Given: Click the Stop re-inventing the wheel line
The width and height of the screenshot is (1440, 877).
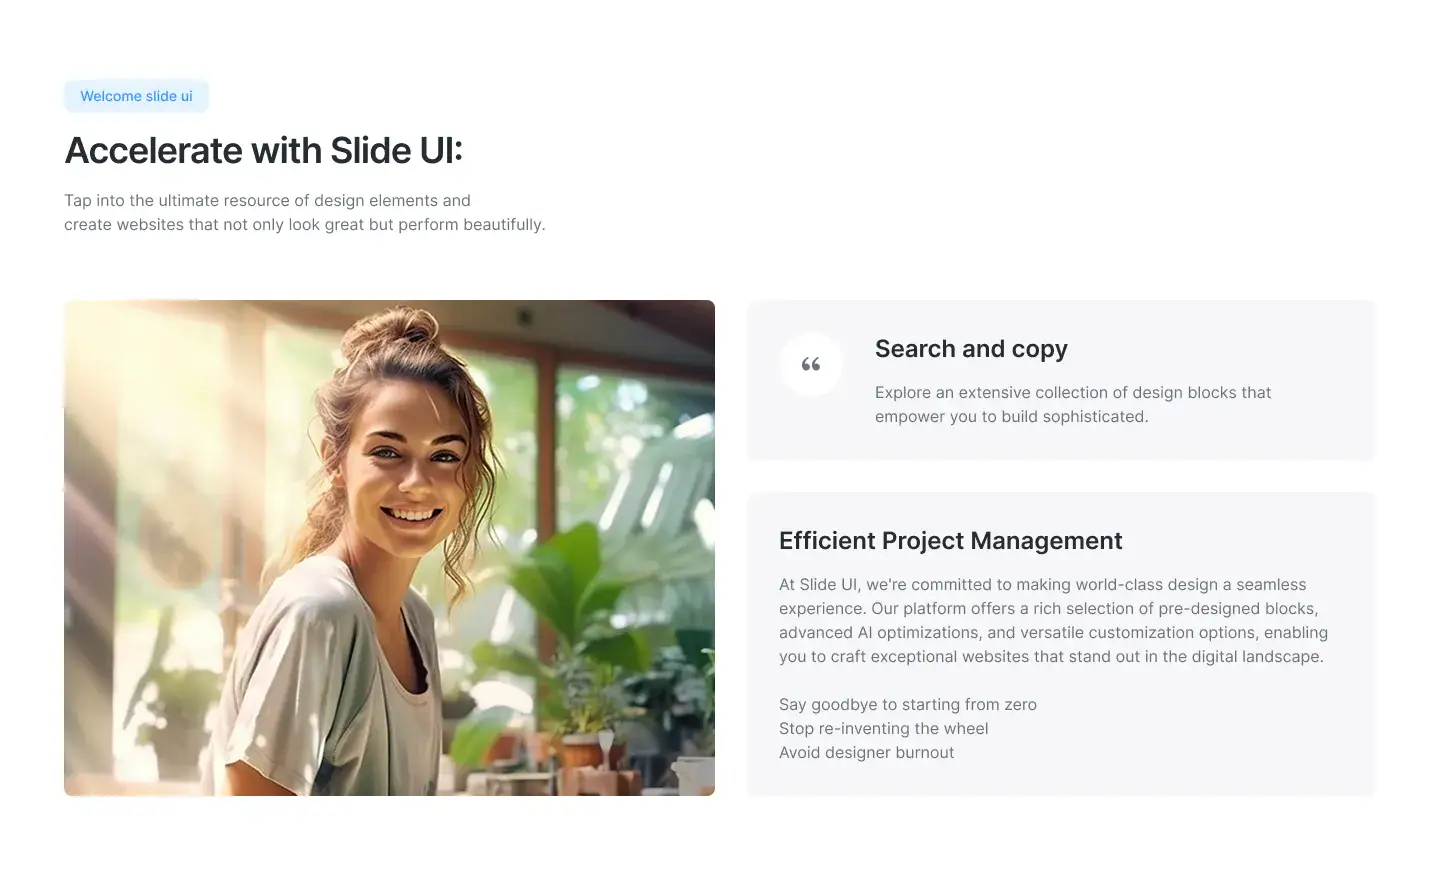Looking at the screenshot, I should 884,728.
